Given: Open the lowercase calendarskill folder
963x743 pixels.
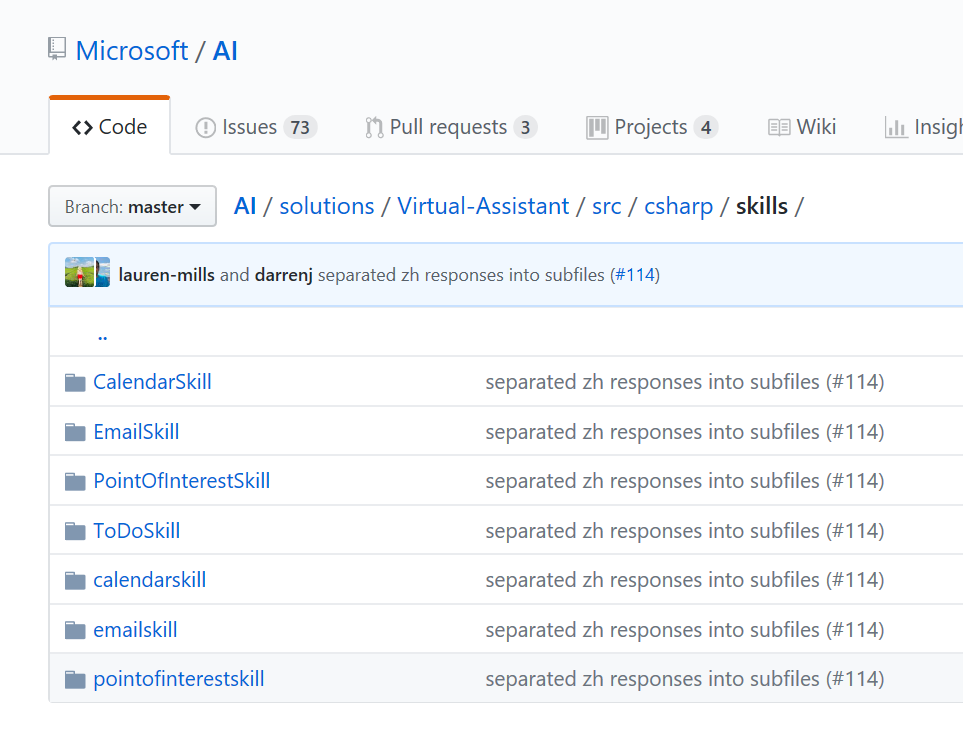Looking at the screenshot, I should (150, 580).
